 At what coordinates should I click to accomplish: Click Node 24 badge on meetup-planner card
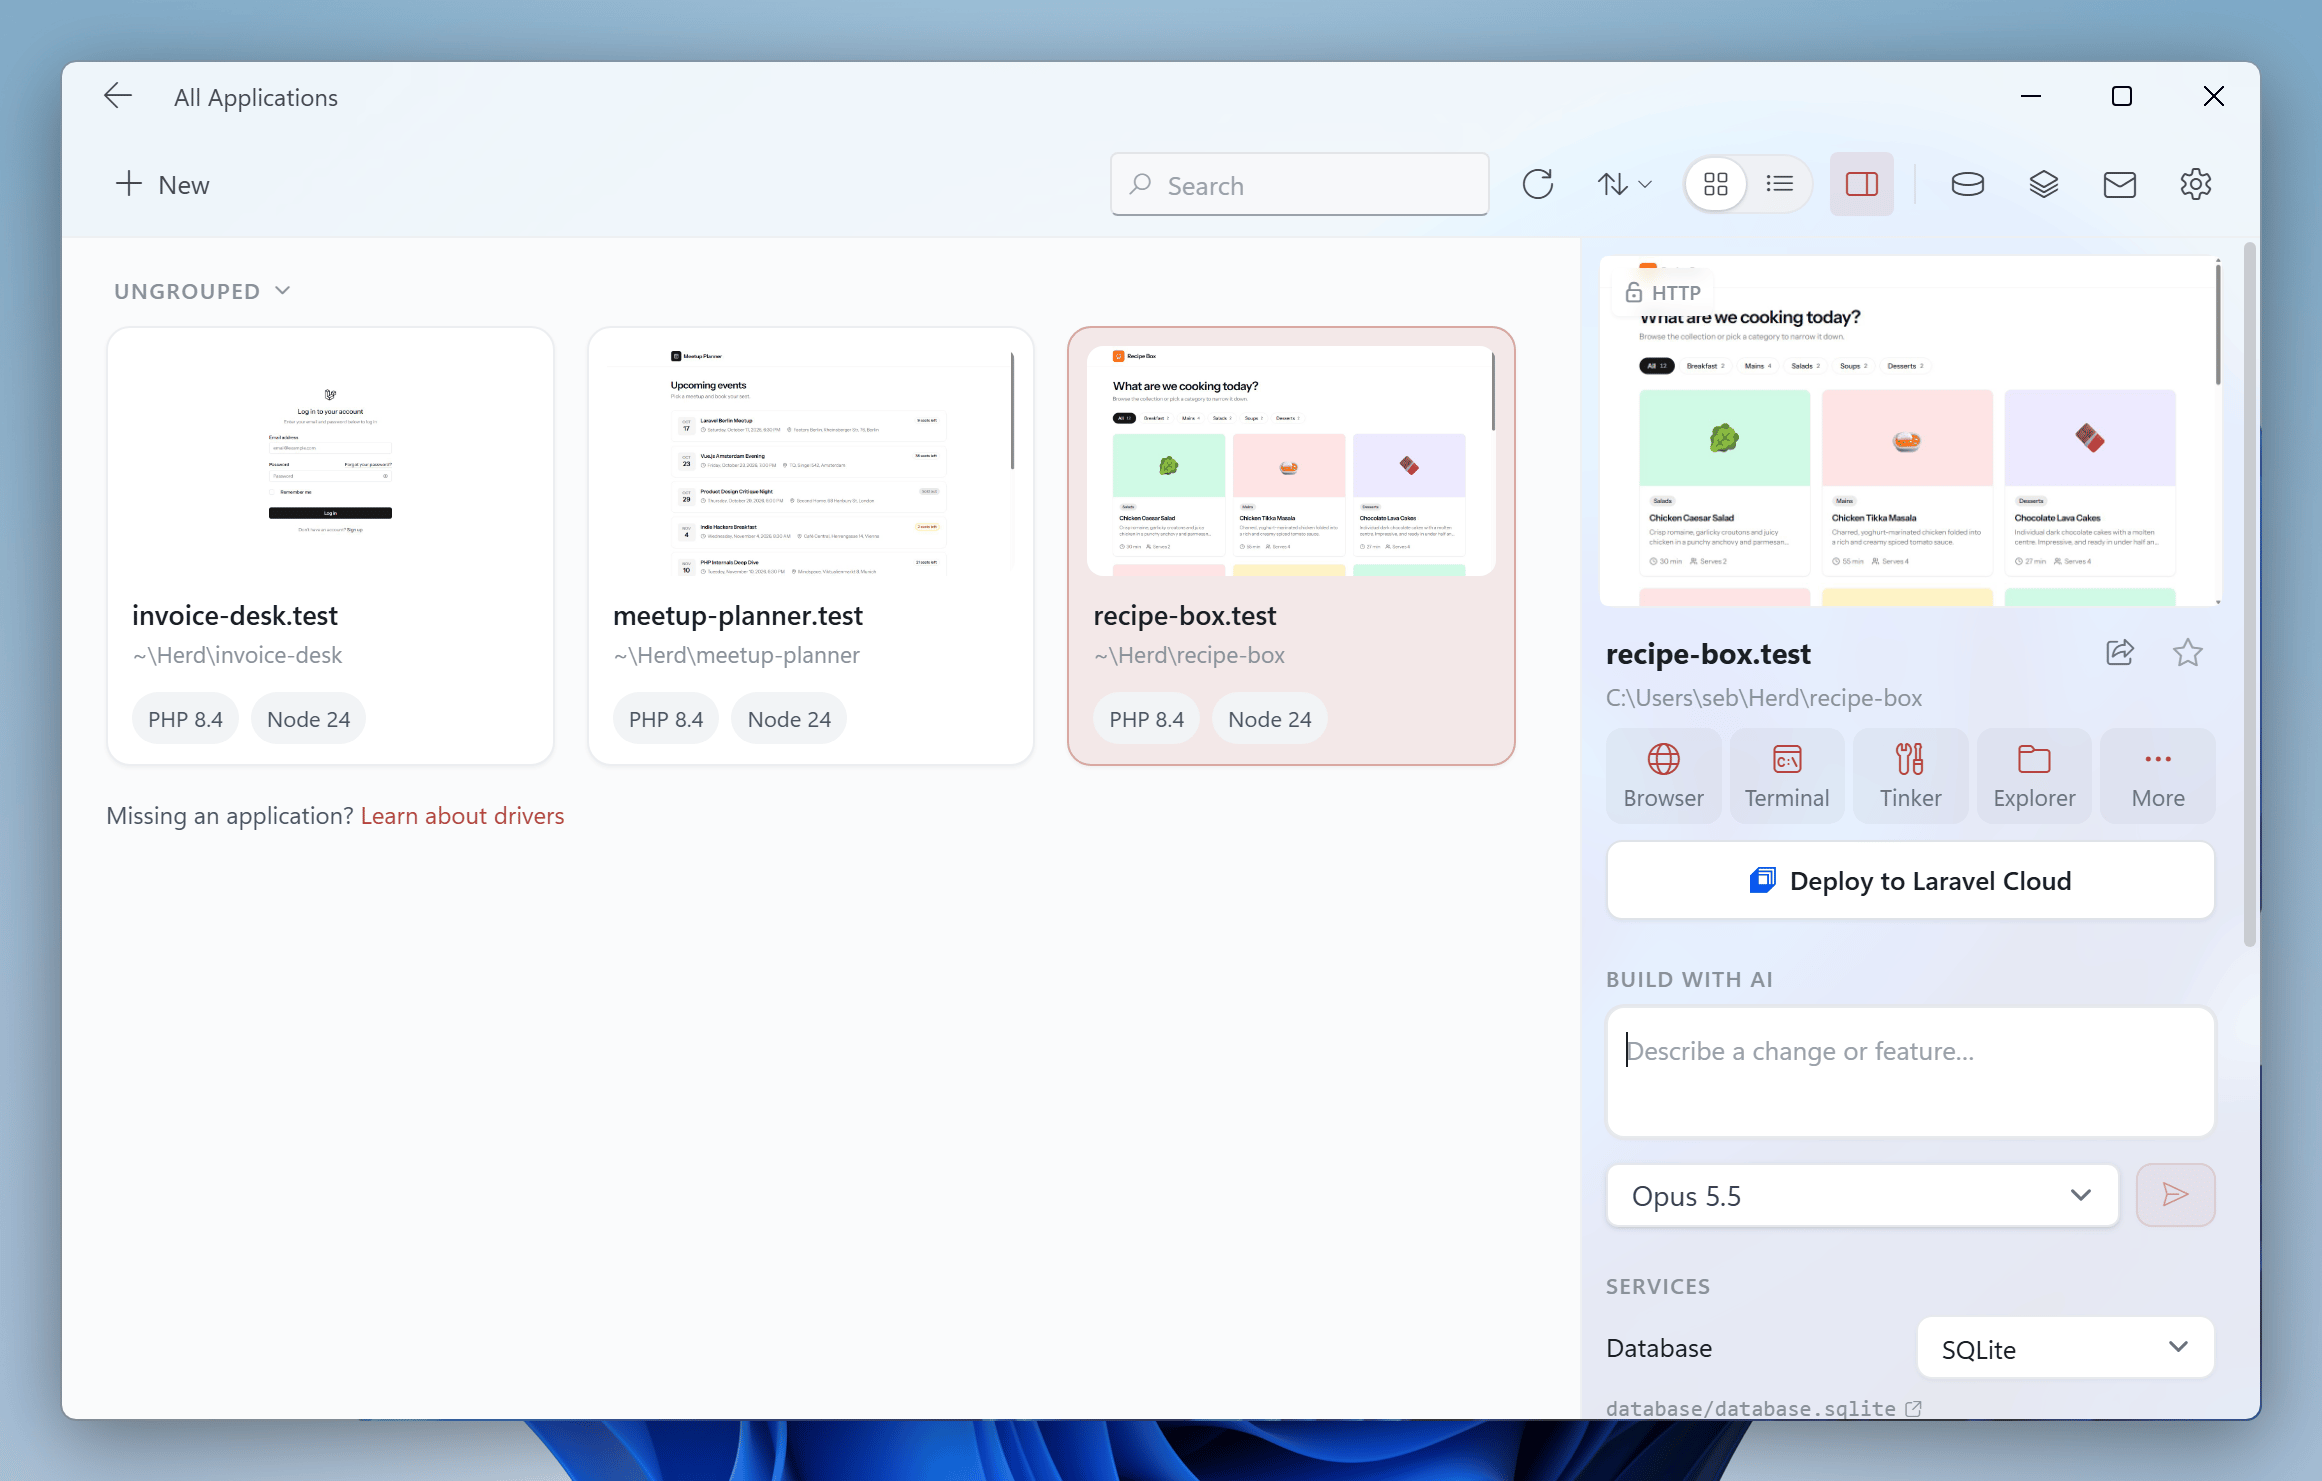coord(789,719)
